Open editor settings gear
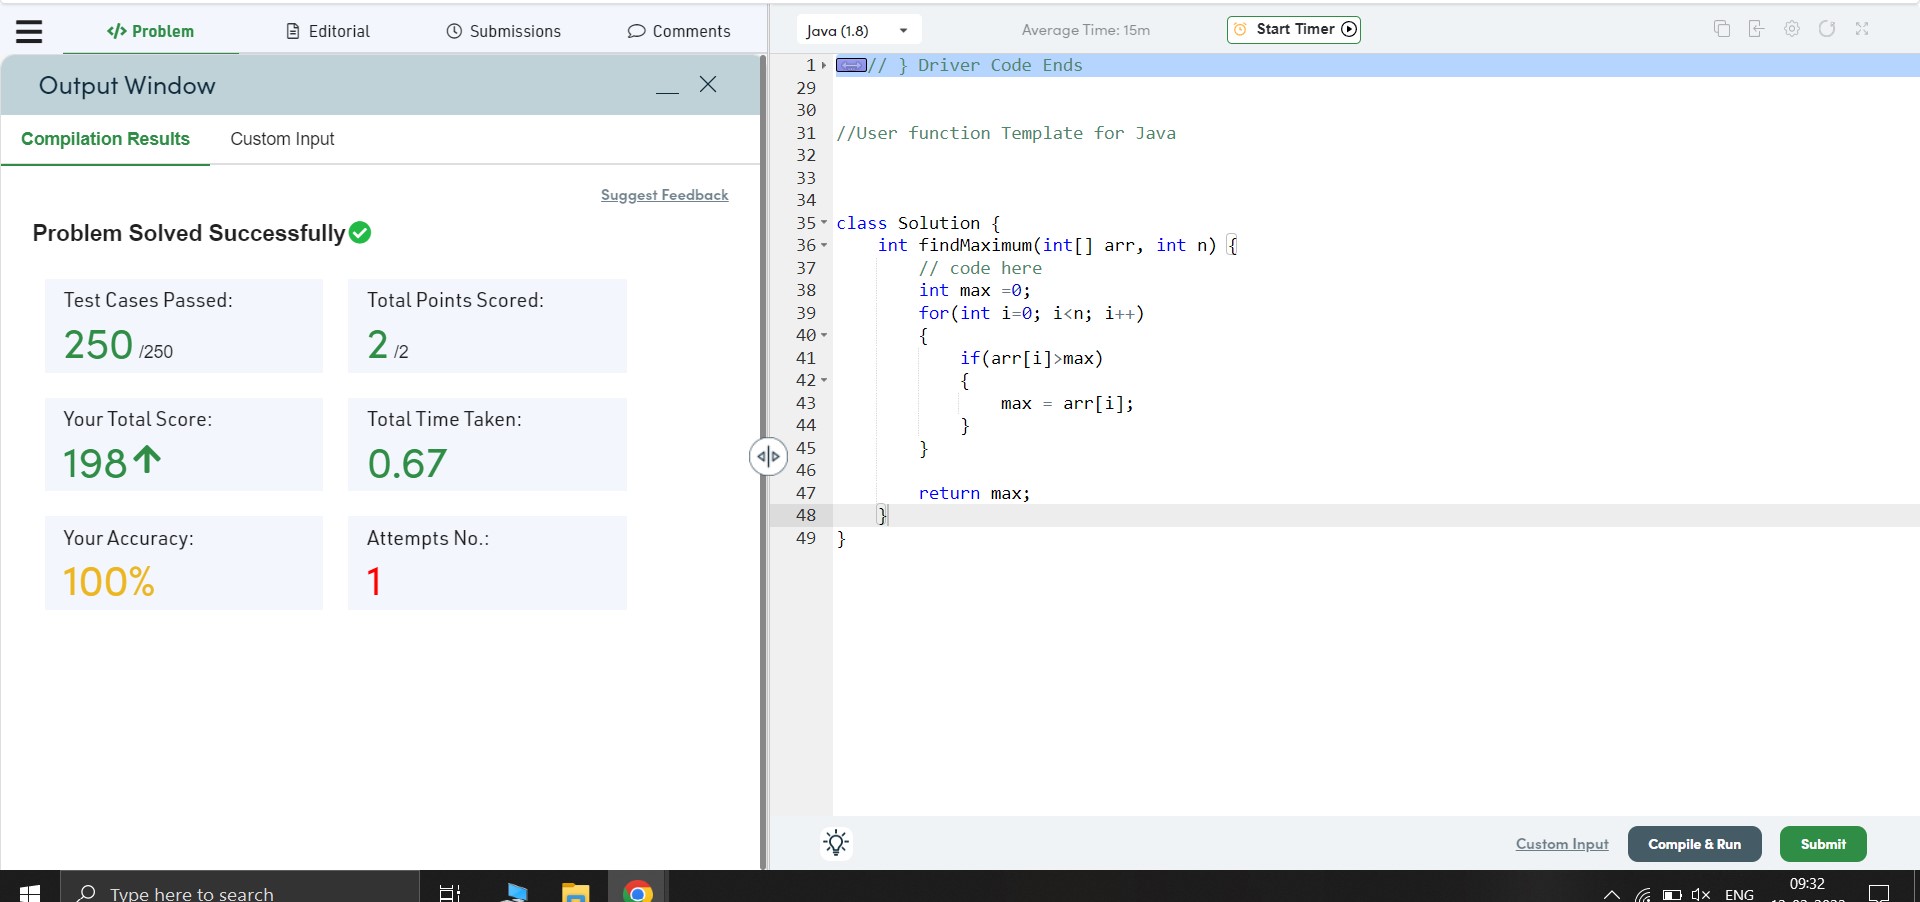This screenshot has width=1920, height=902. (x=1791, y=29)
